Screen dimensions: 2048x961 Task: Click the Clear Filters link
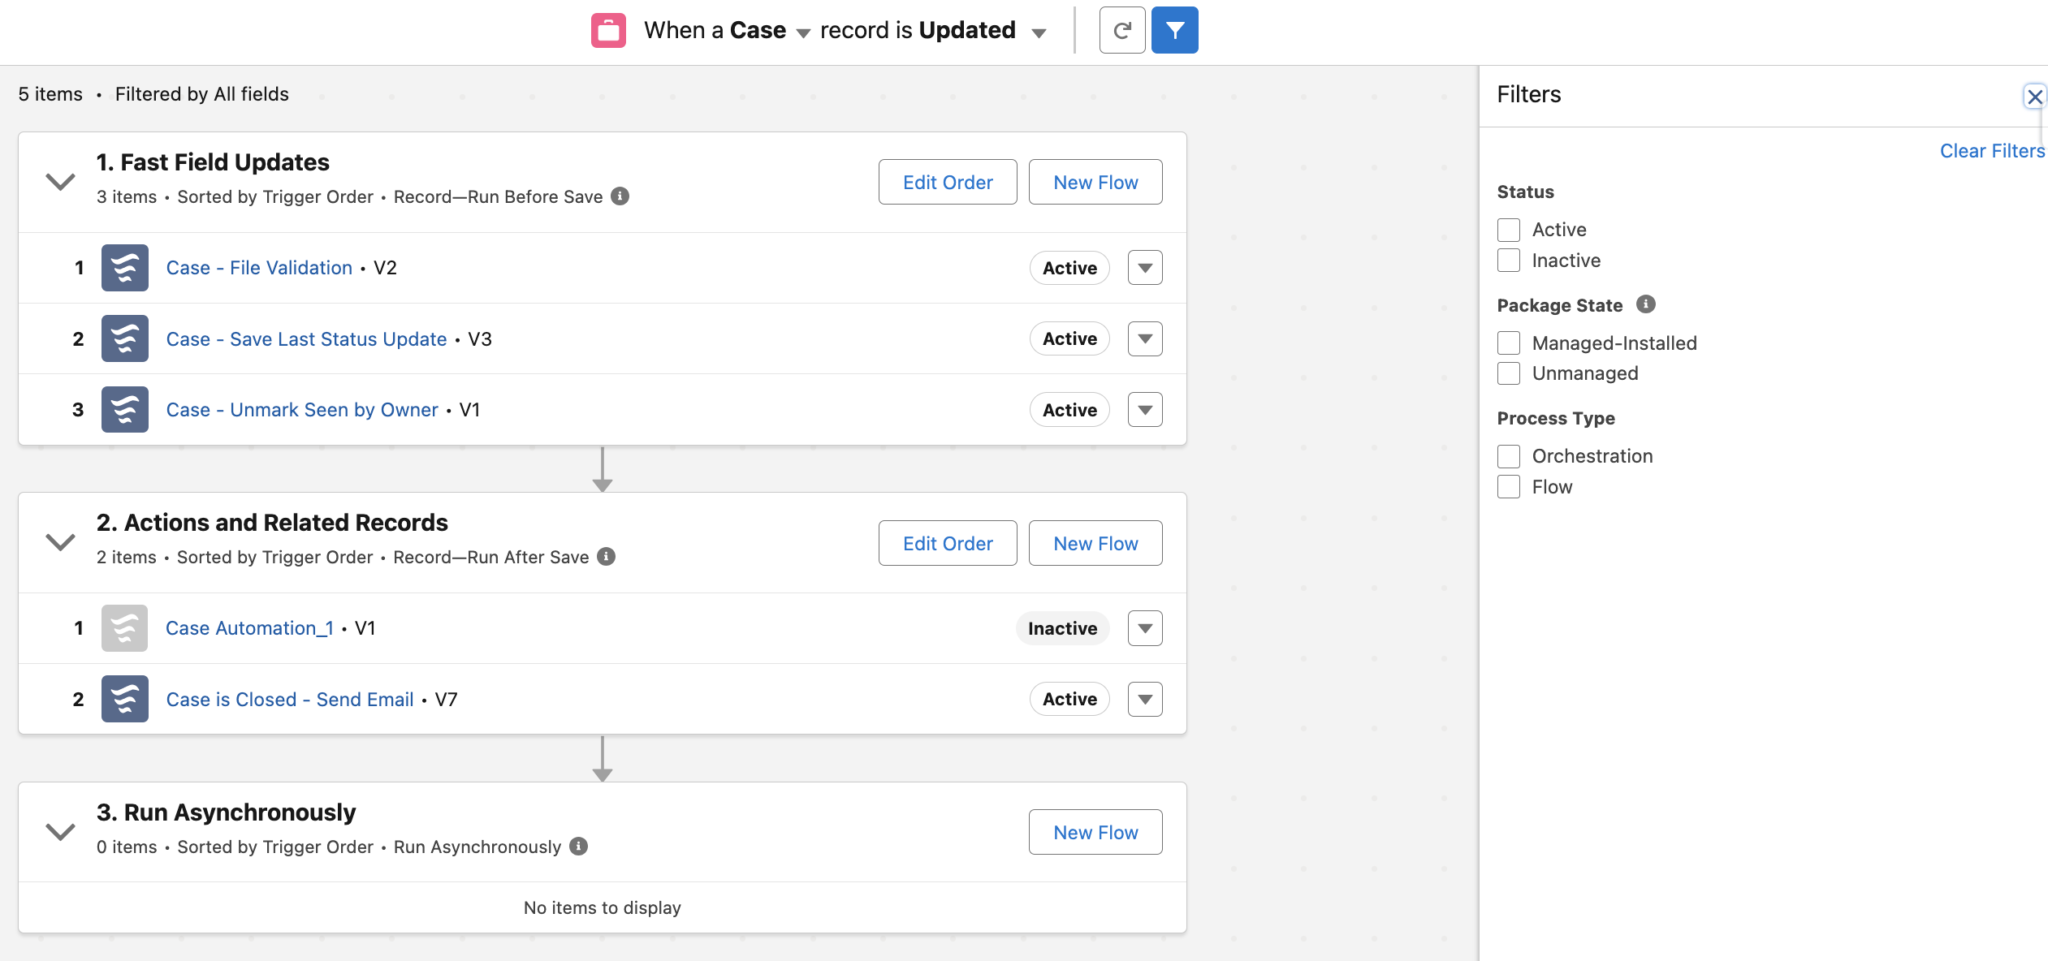tap(1991, 150)
